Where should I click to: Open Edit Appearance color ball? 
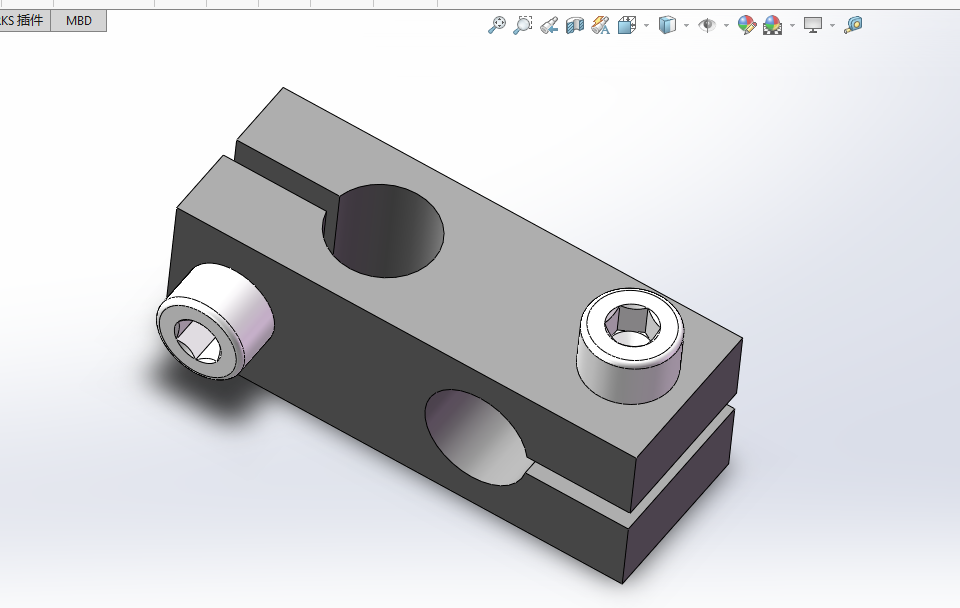coord(747,25)
